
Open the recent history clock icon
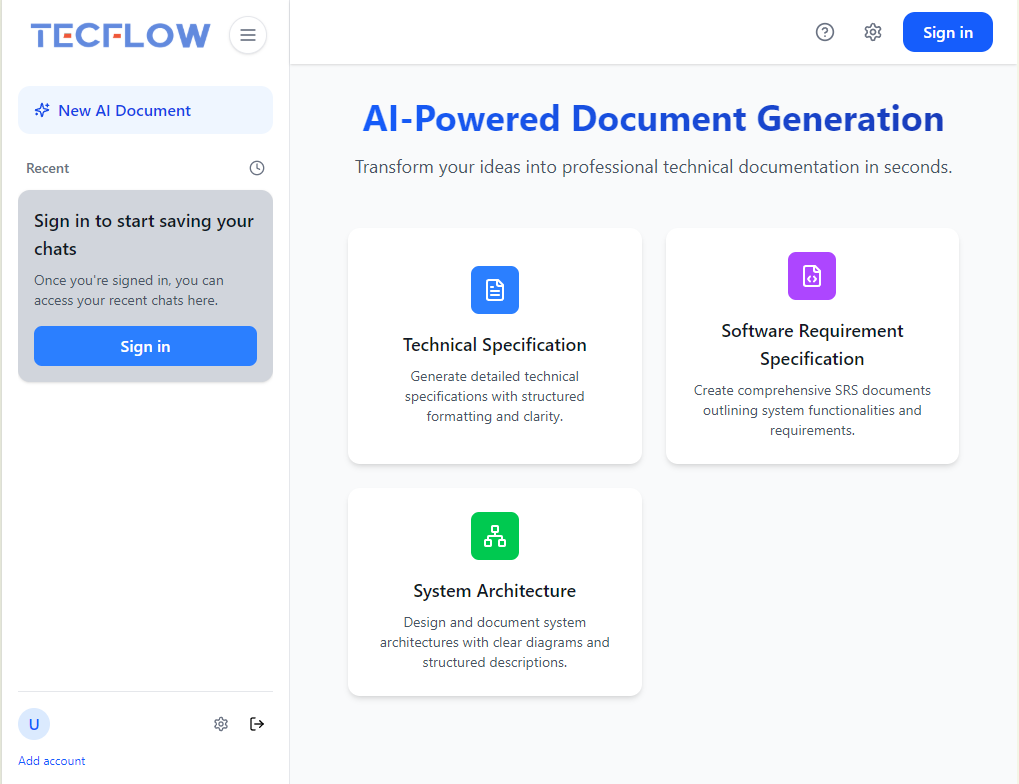[257, 168]
